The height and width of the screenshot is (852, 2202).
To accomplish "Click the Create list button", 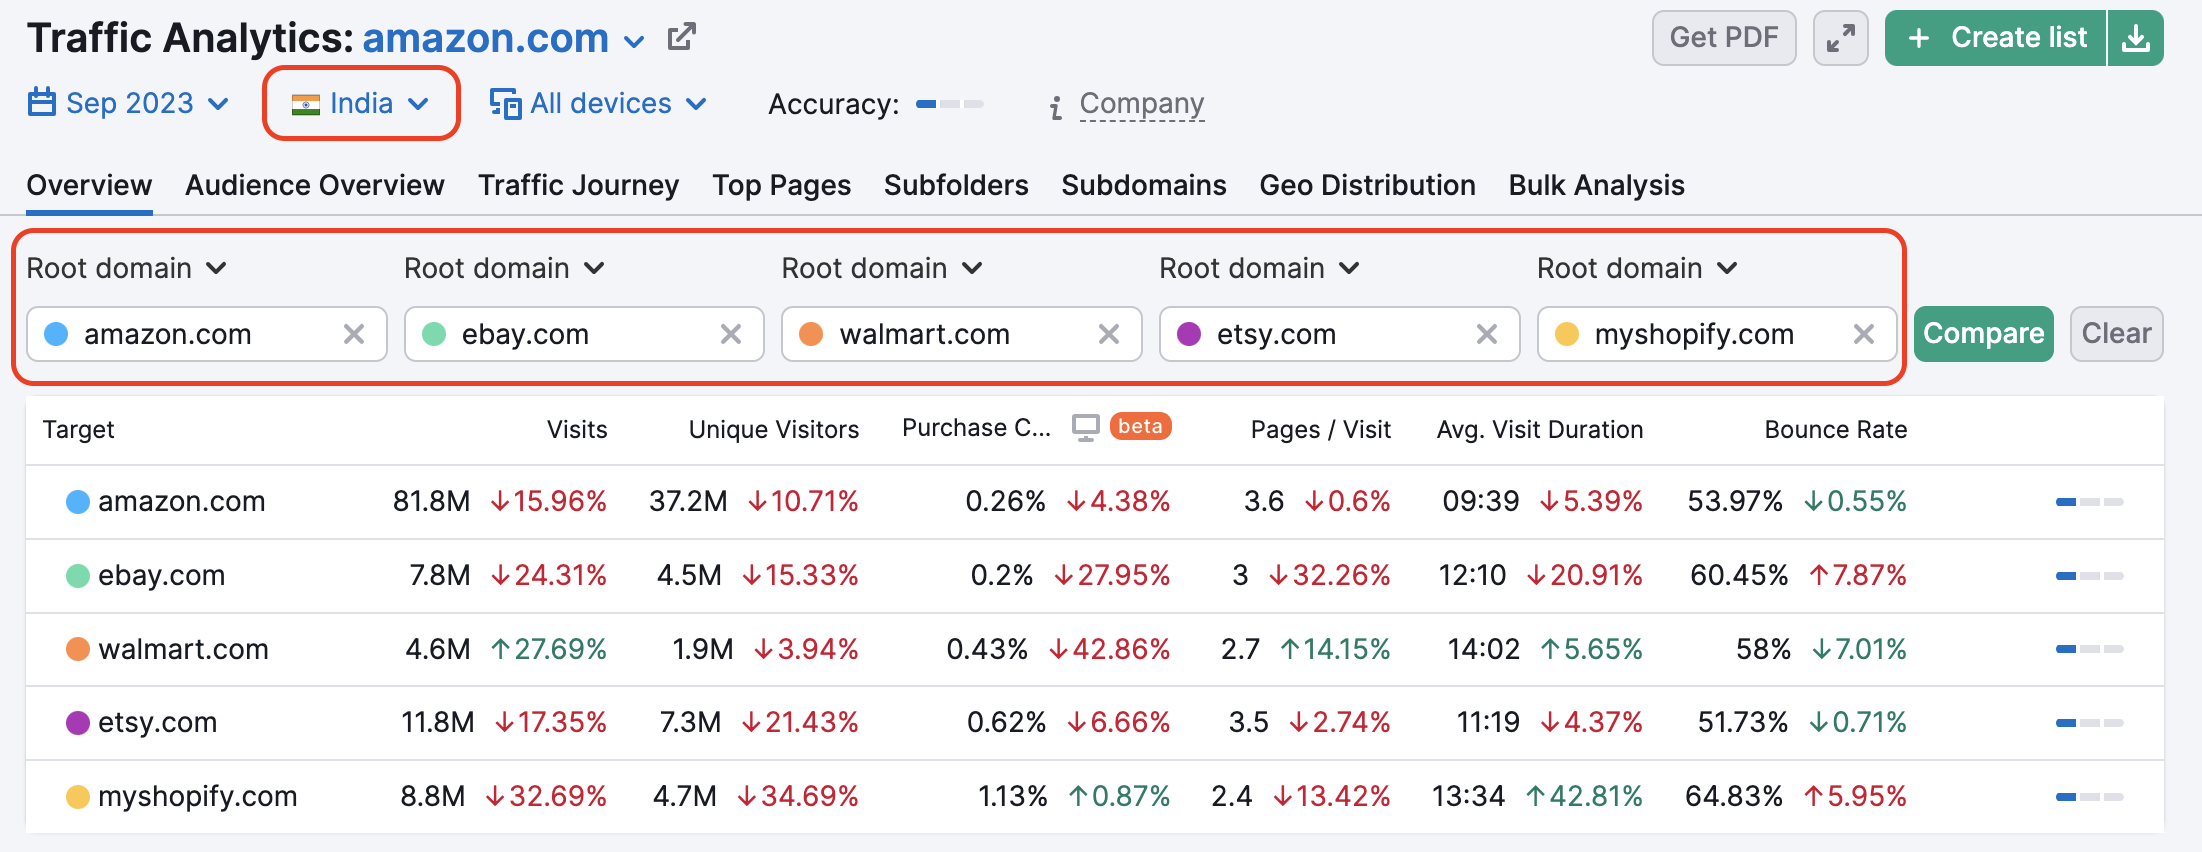I will tap(1996, 38).
